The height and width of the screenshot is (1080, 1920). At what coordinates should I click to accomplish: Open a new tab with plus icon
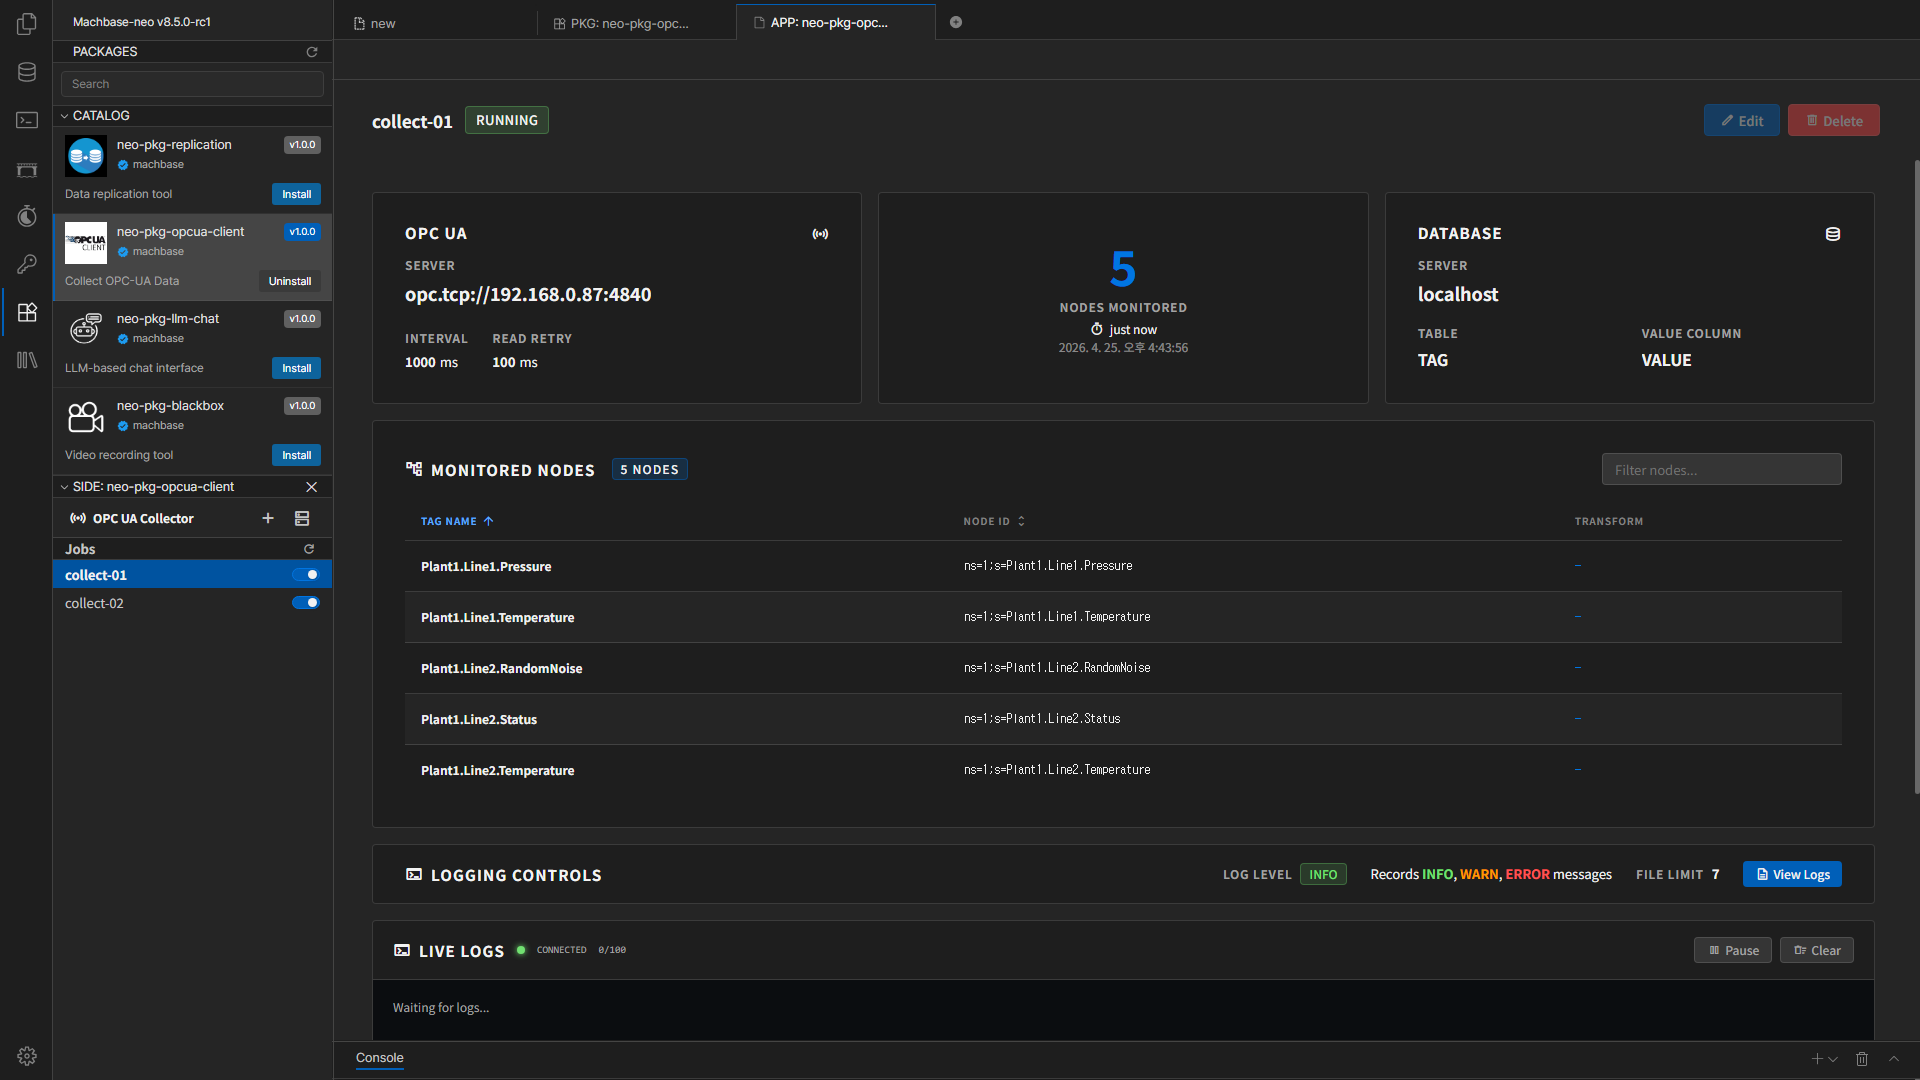956,22
